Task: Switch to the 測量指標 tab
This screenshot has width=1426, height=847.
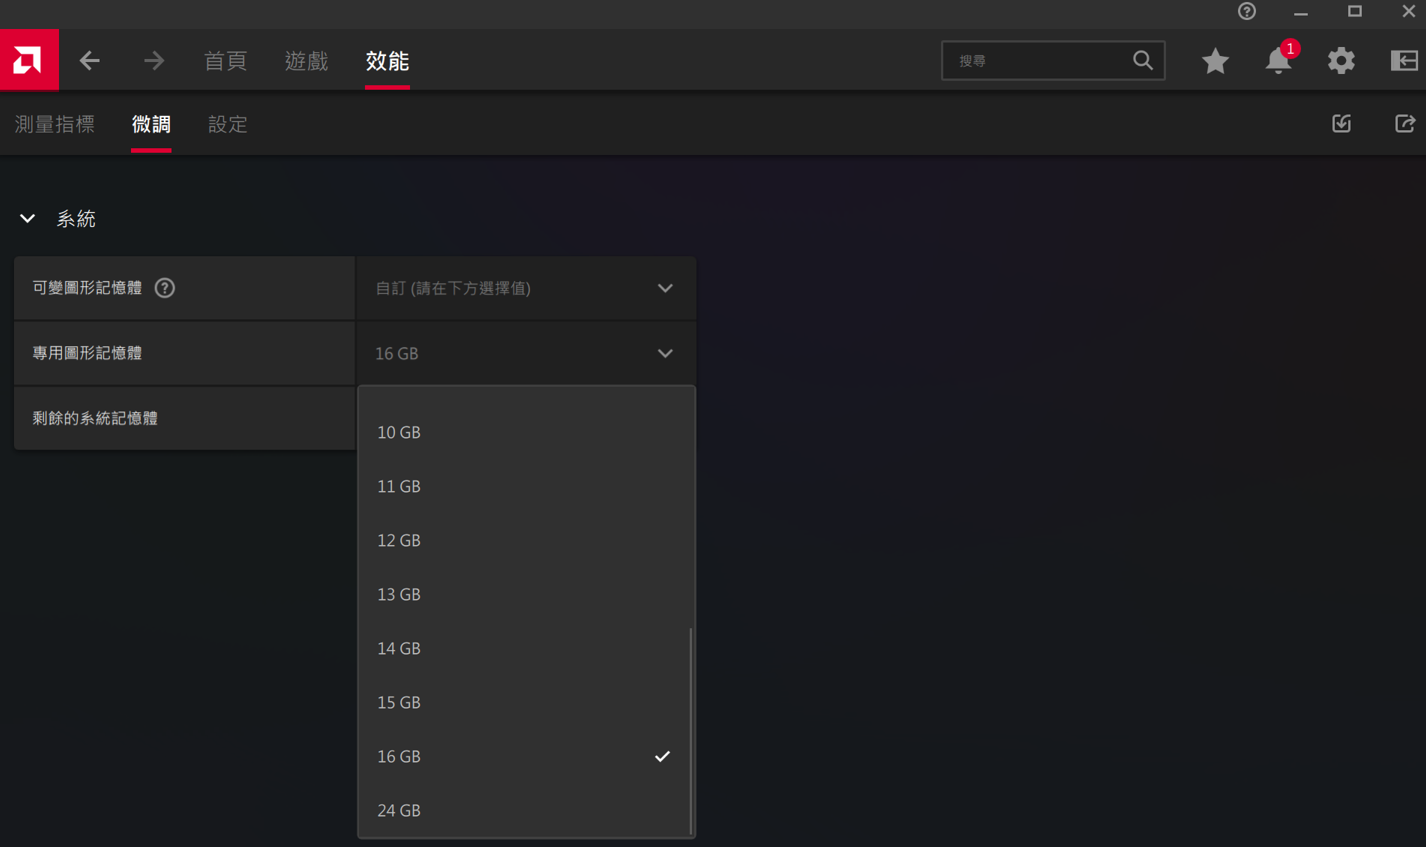Action: tap(55, 124)
